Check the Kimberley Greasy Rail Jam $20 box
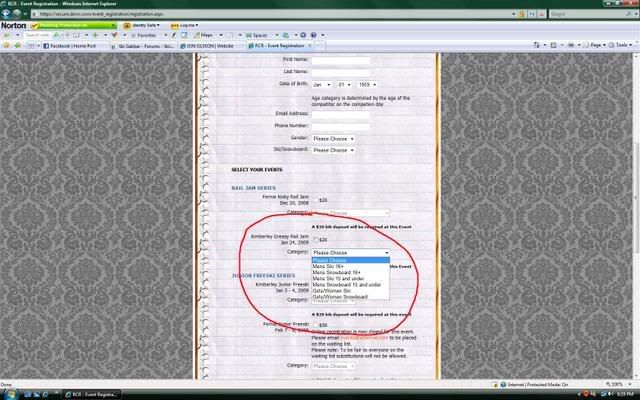This screenshot has width=640, height=400. (x=314, y=239)
